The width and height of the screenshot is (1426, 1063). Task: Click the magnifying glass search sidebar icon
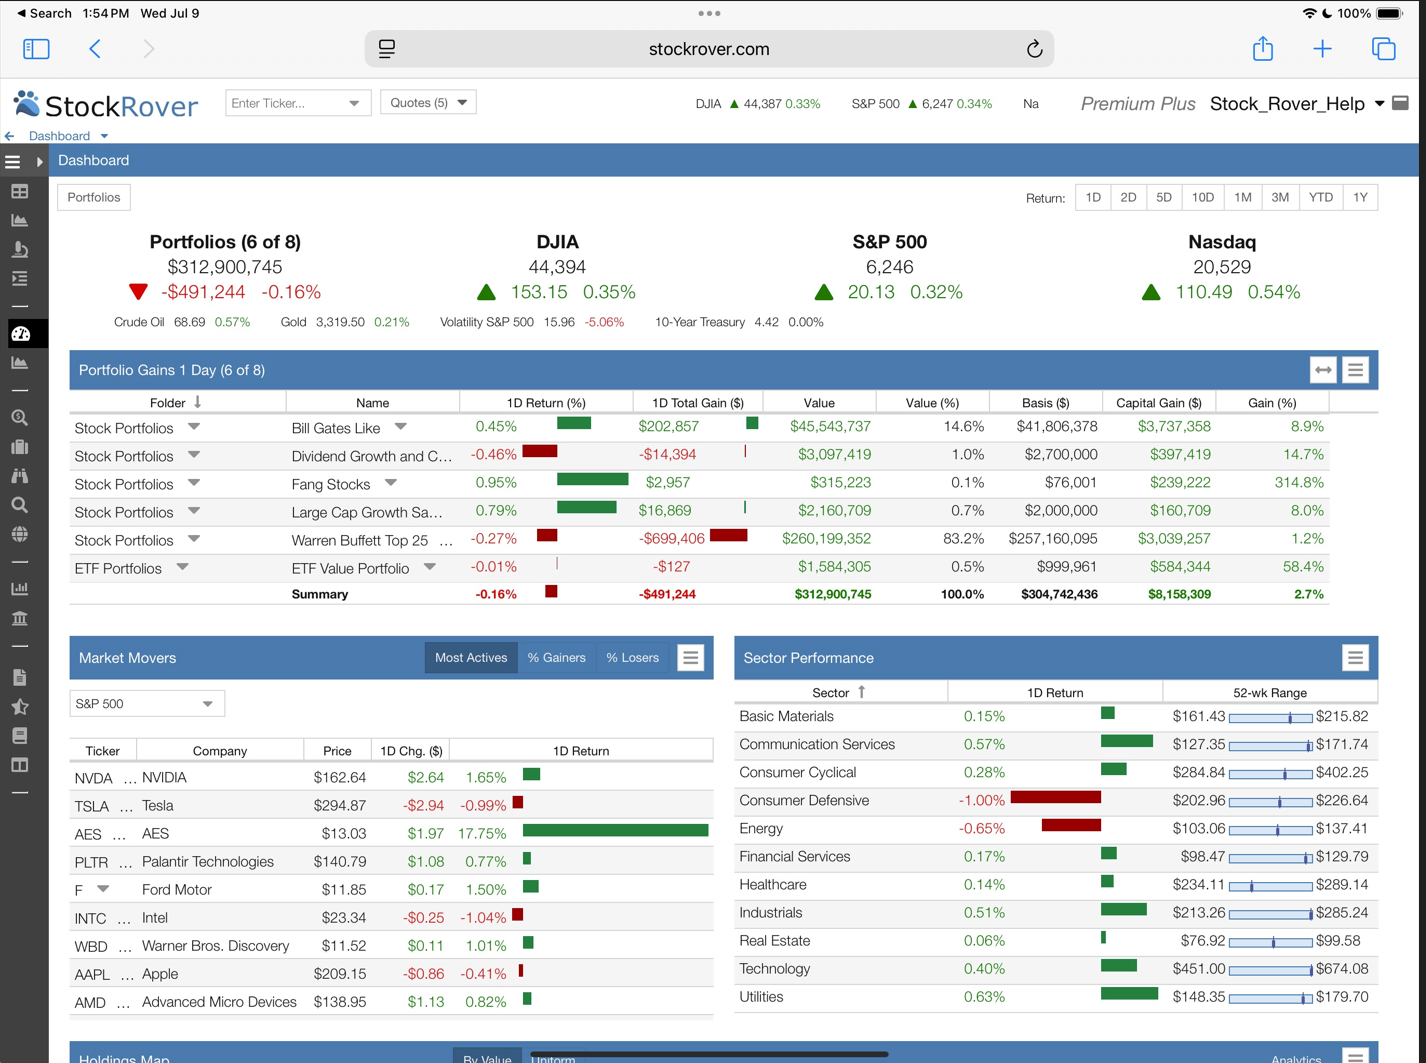tap(20, 505)
